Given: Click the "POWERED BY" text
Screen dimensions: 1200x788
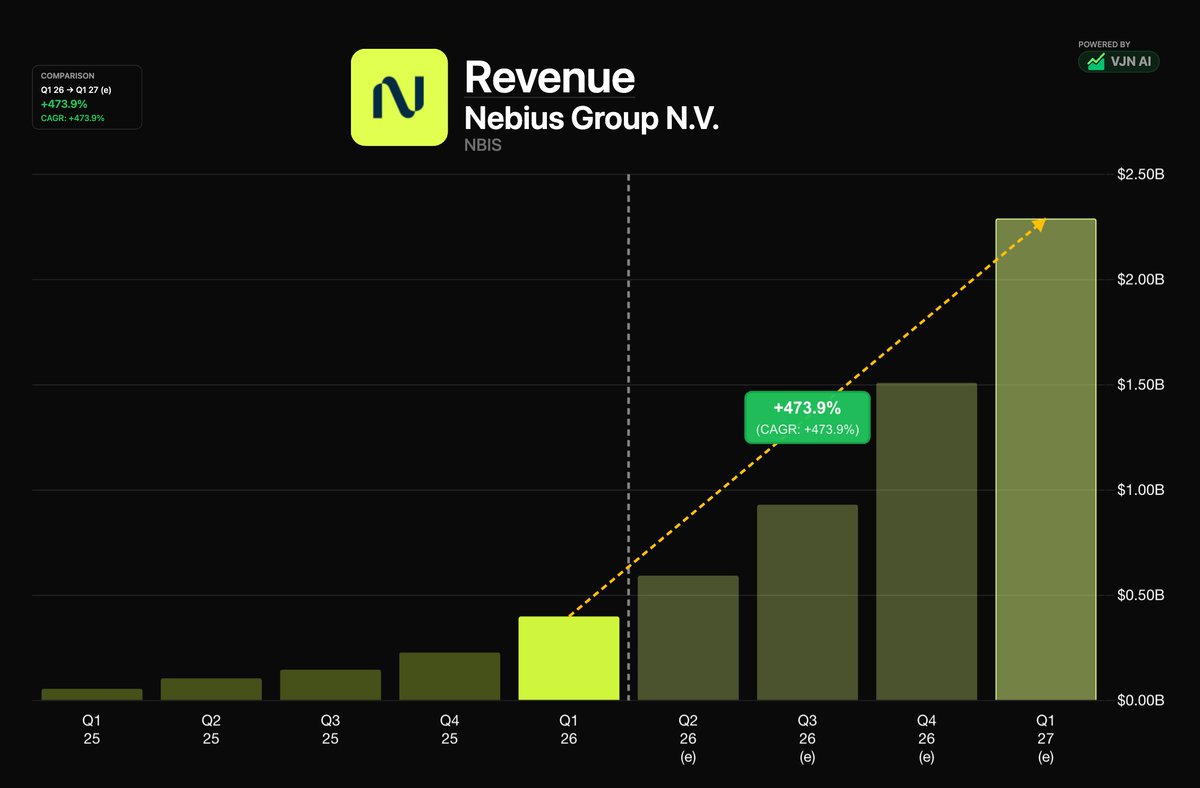Looking at the screenshot, I should [1104, 44].
